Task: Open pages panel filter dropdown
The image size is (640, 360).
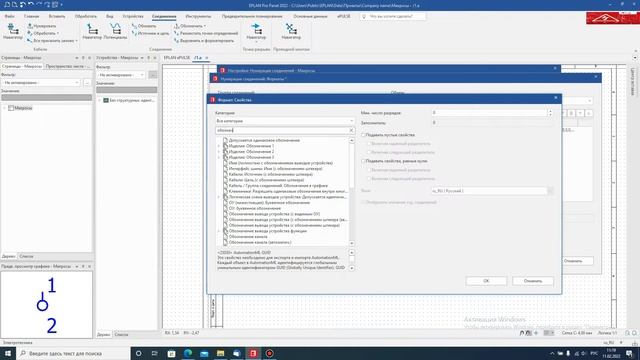Action: click(41, 82)
